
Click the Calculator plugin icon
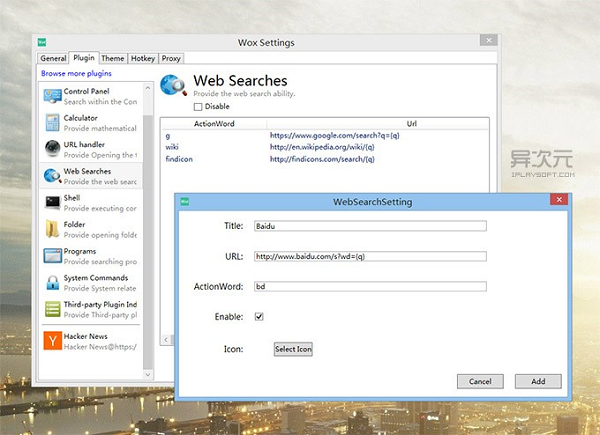(52, 122)
